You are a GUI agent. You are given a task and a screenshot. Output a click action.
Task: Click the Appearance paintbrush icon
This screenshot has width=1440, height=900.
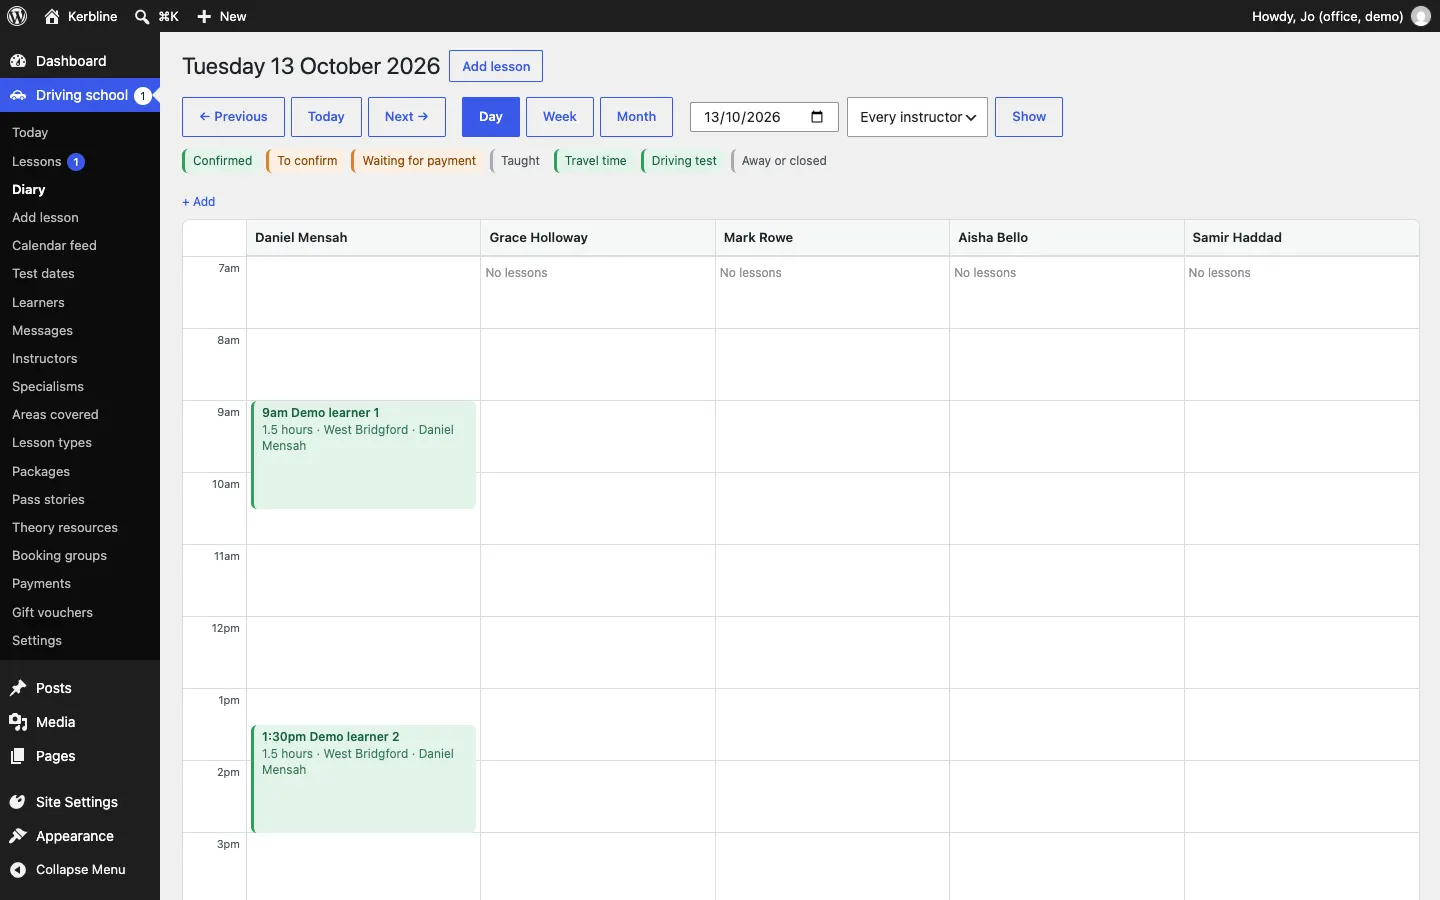[x=18, y=836]
